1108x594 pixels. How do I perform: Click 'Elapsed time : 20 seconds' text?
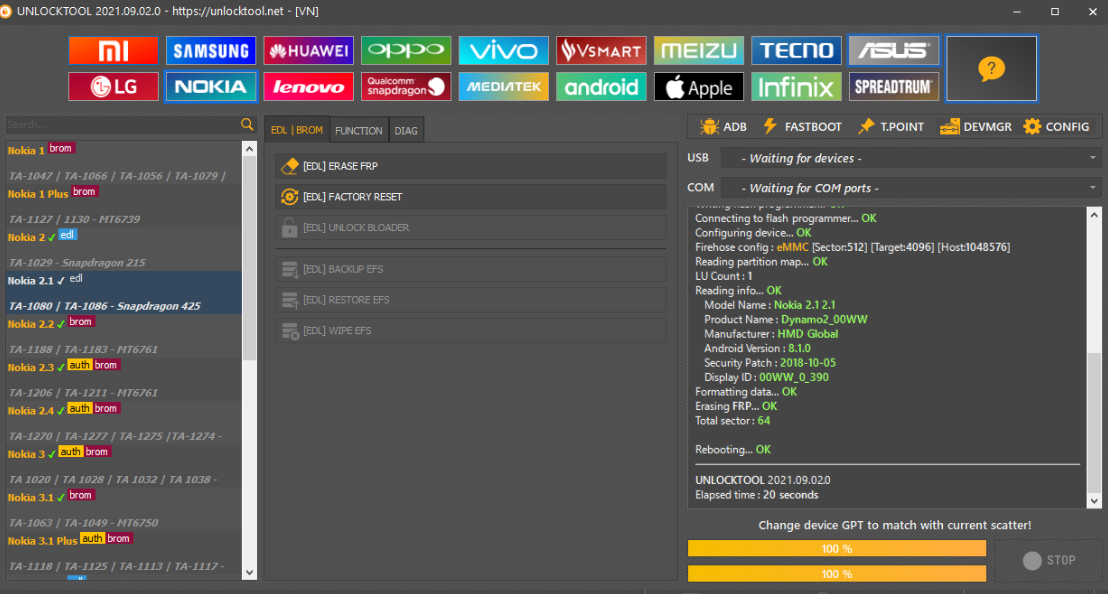pyautogui.click(x=757, y=494)
